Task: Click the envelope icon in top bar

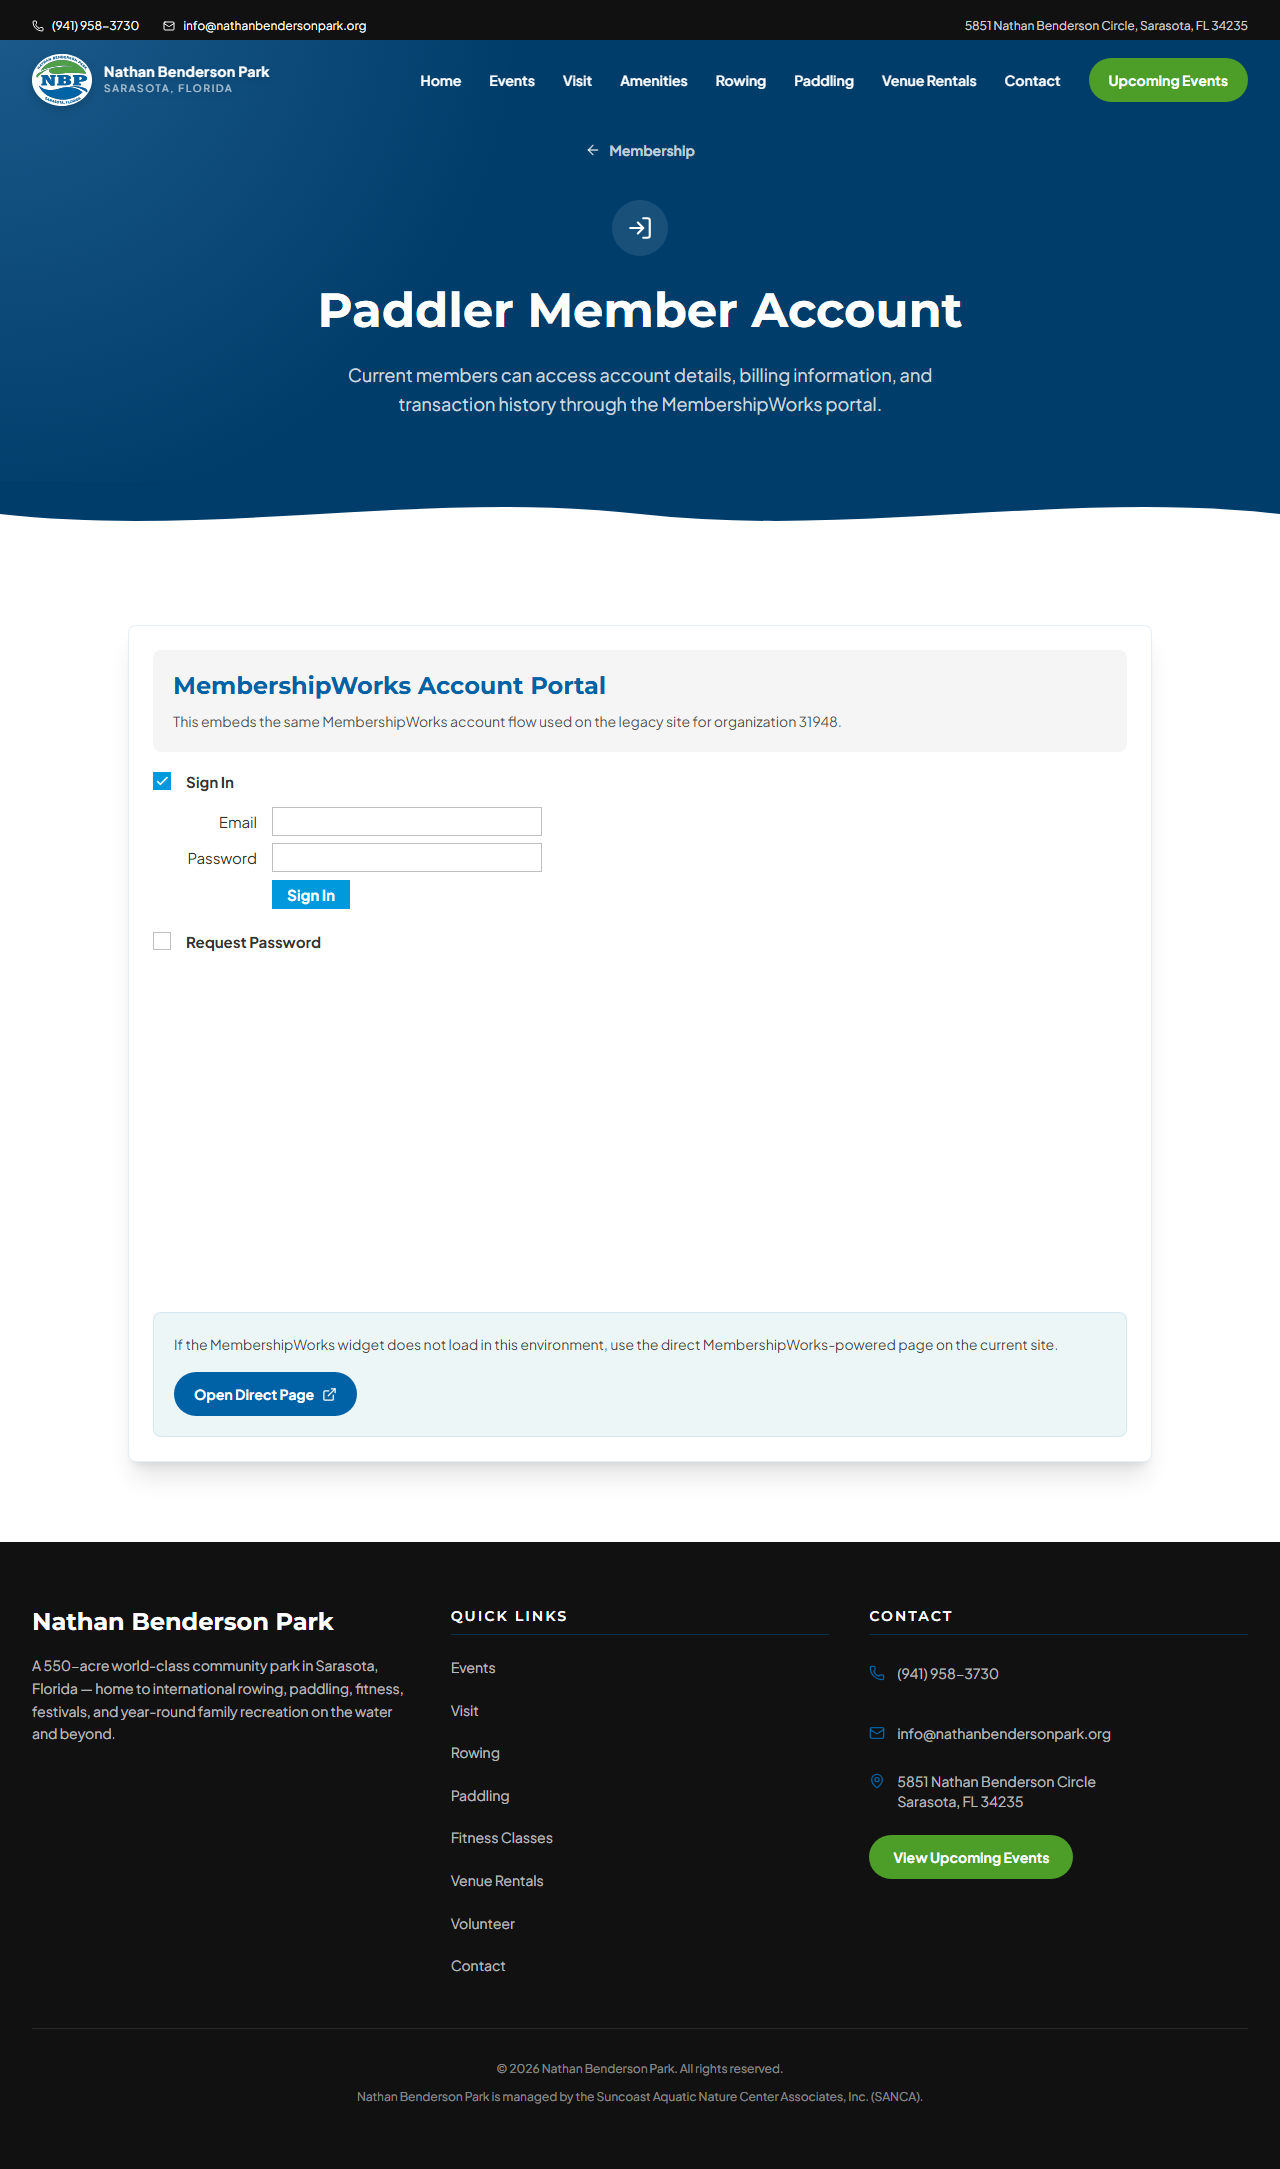Action: 169,26
